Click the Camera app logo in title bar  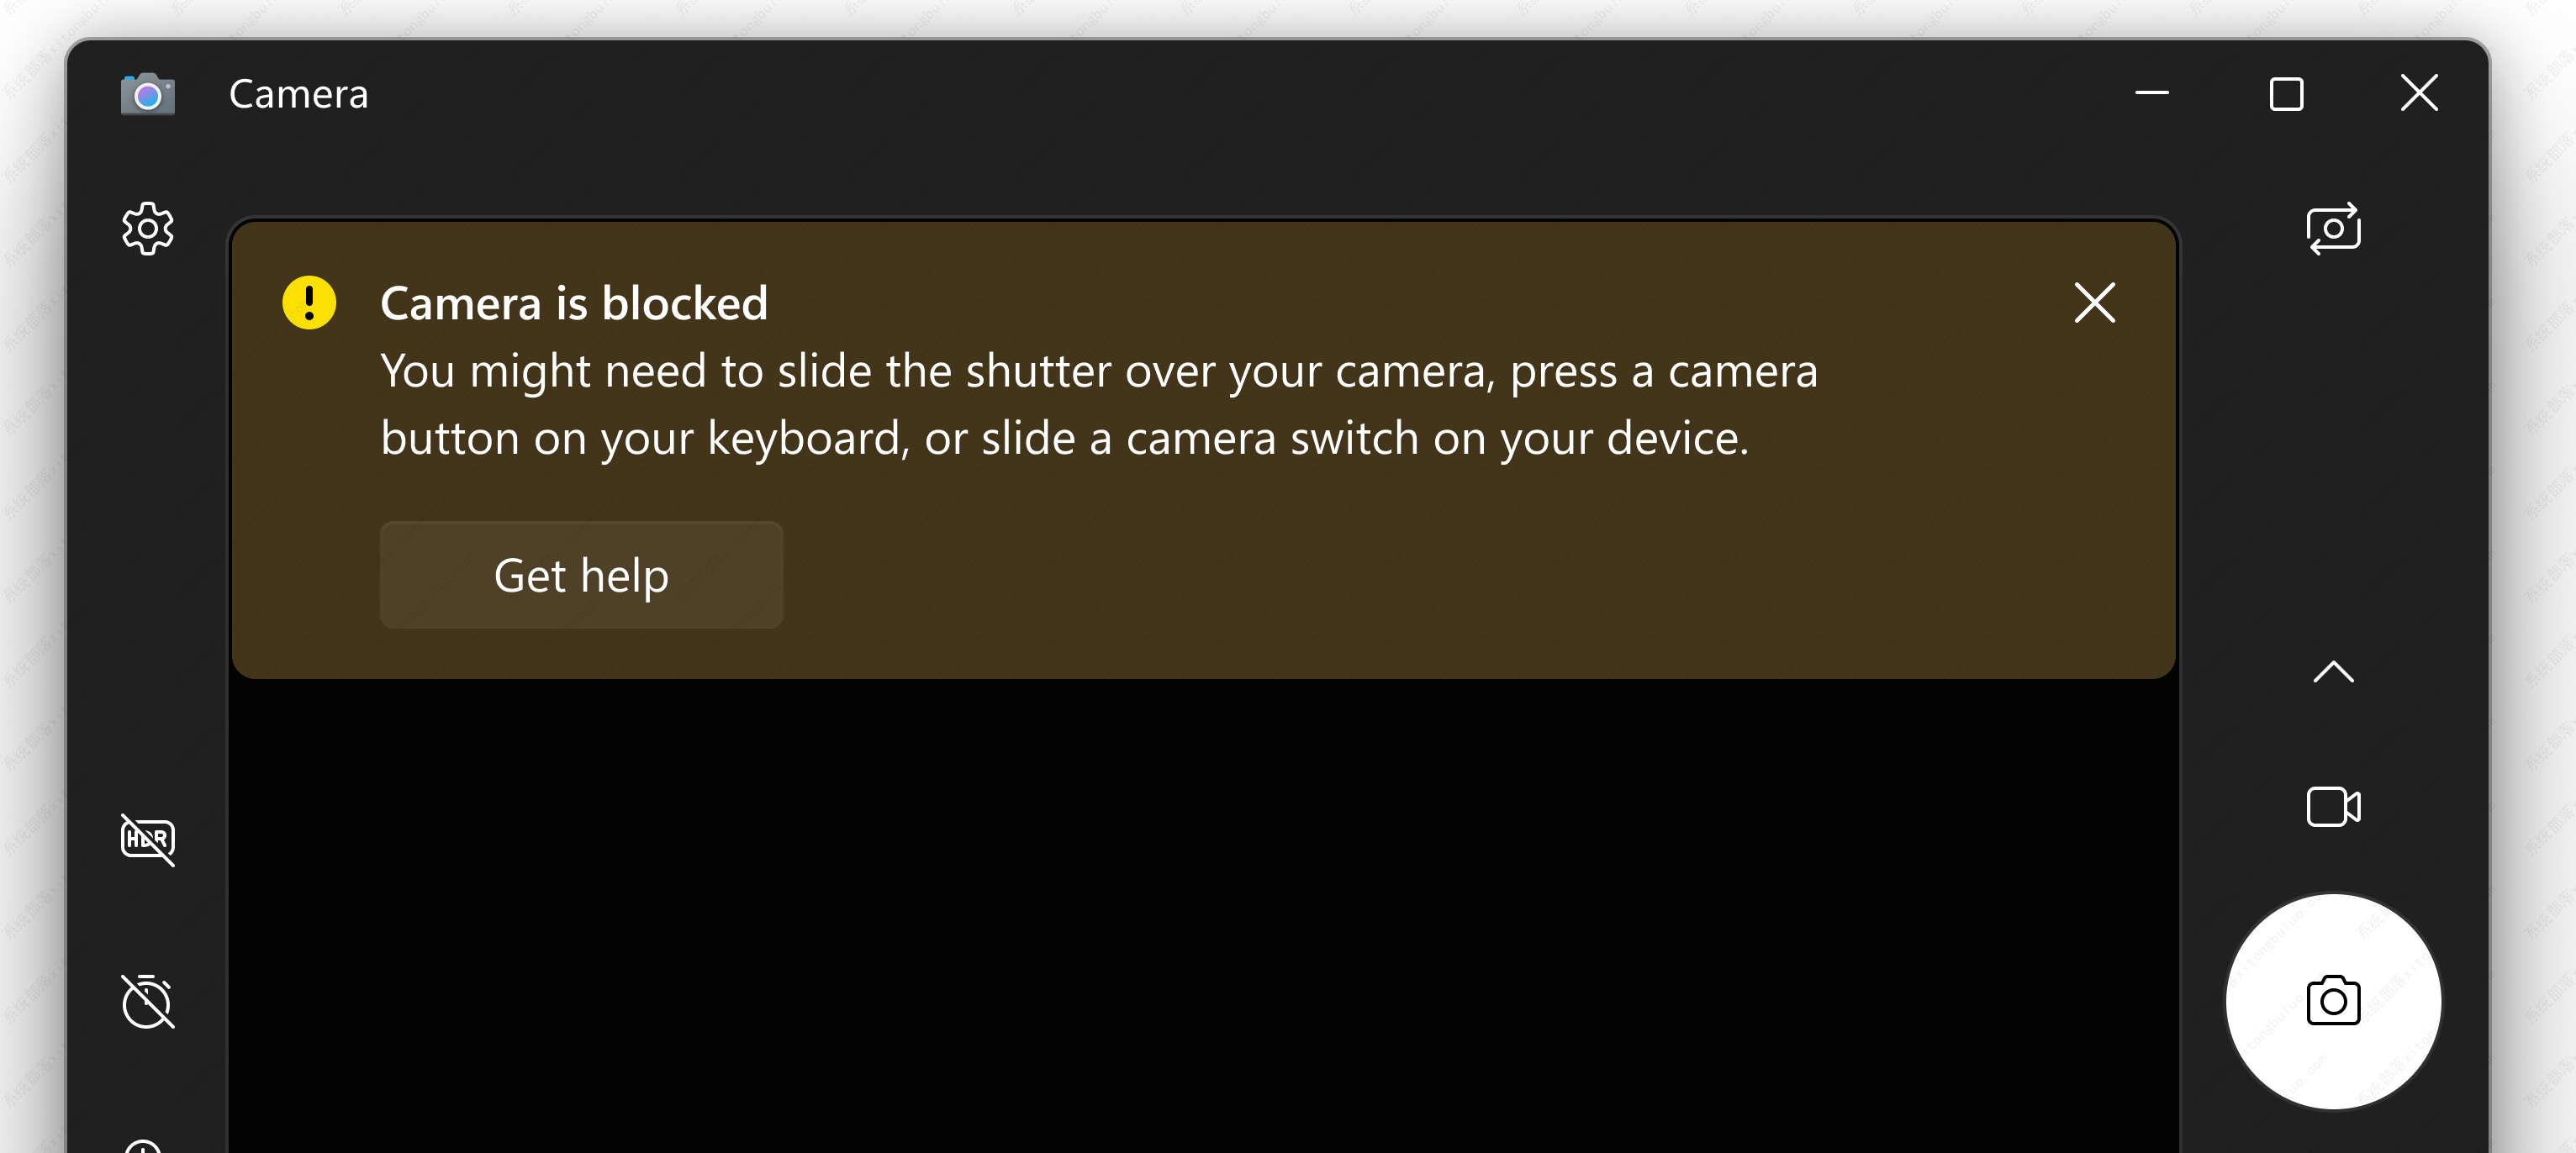point(148,95)
